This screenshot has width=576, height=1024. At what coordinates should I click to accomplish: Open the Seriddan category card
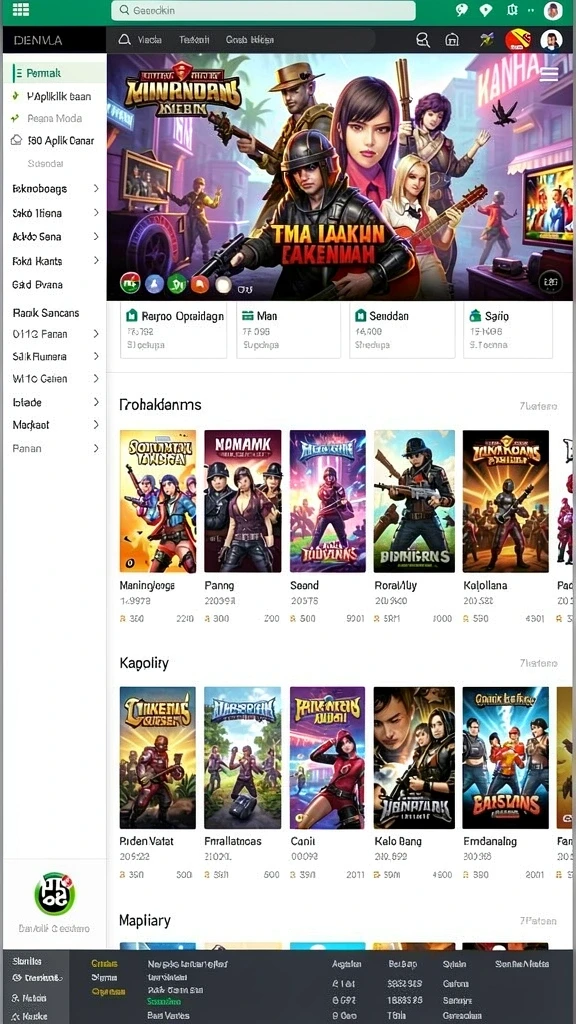click(402, 330)
